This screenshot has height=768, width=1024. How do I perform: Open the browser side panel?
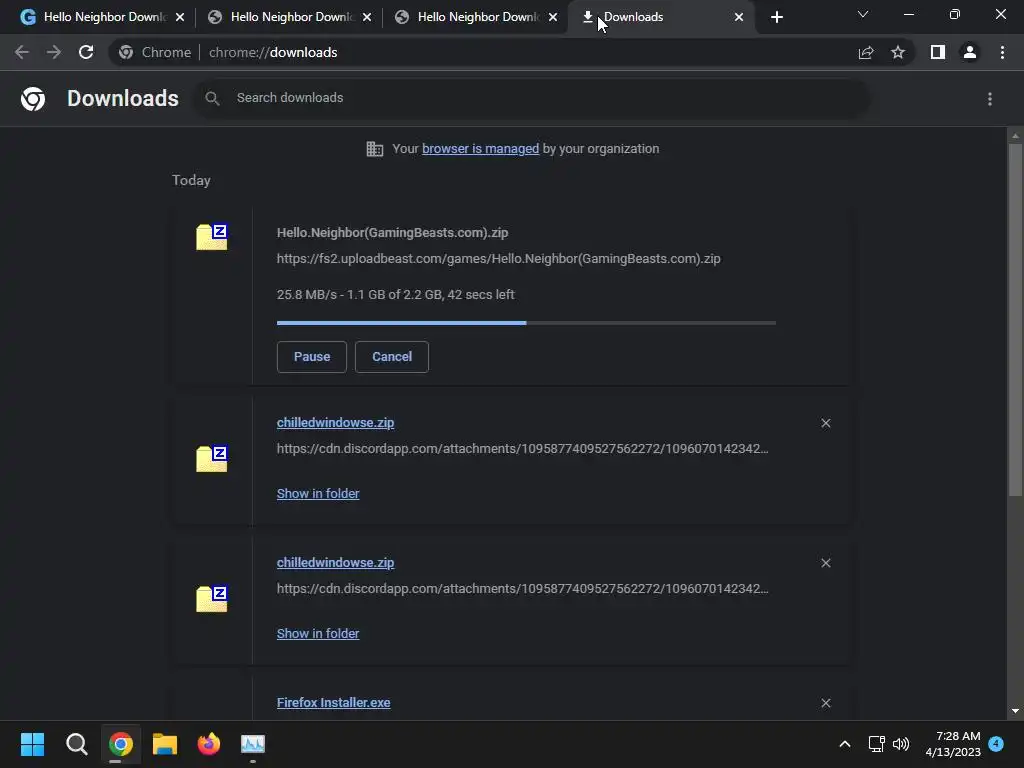938,52
